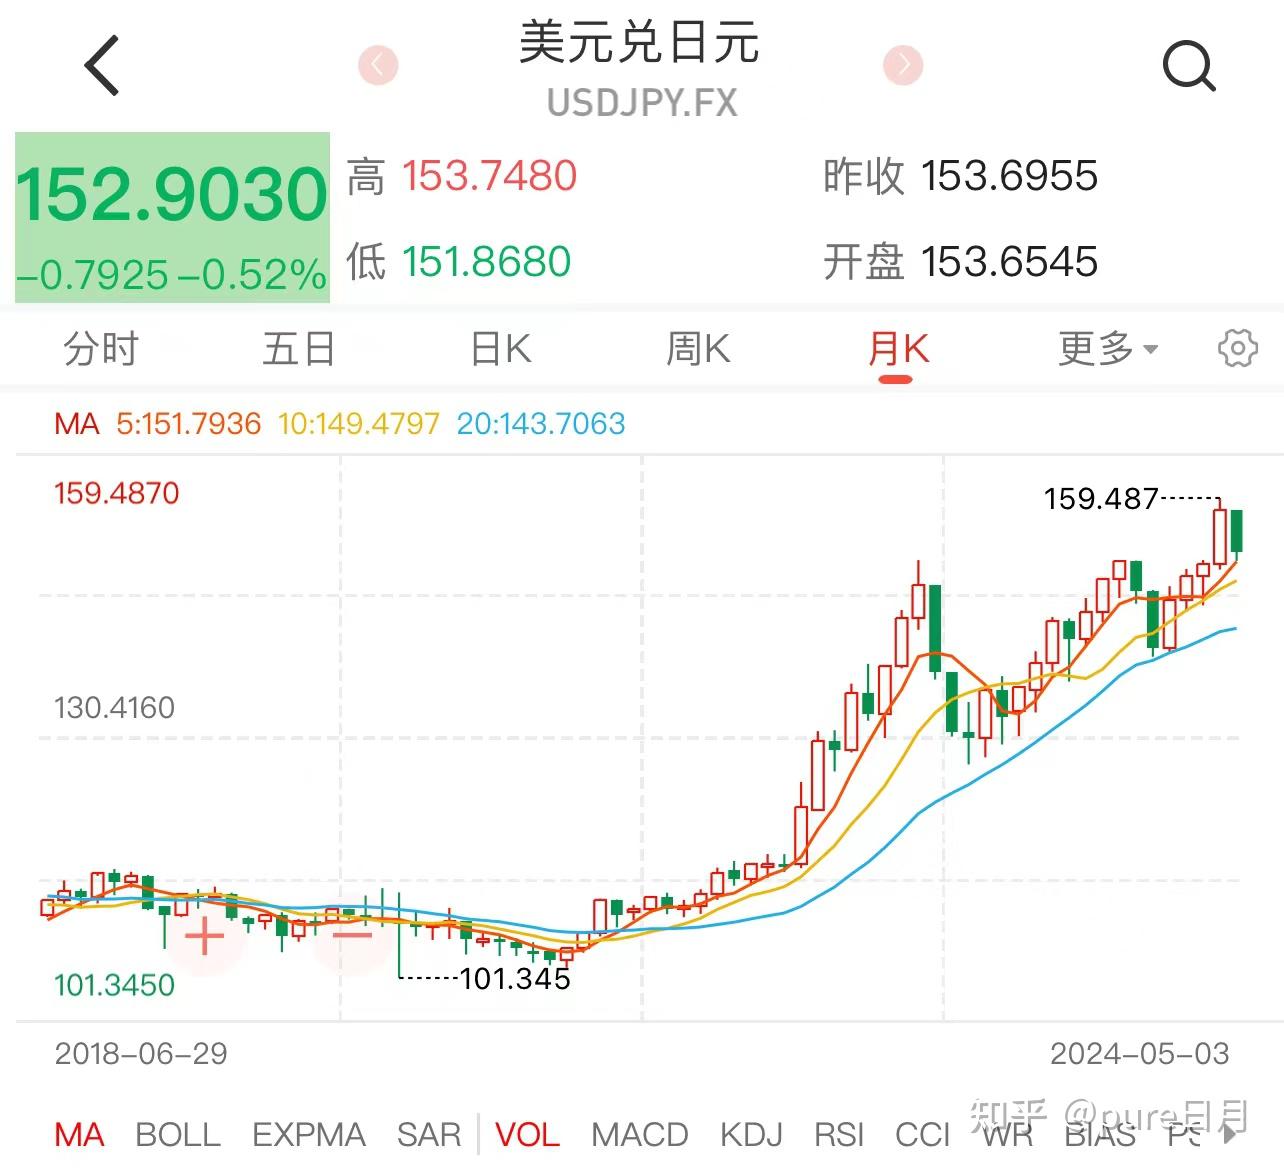Tap end date 2024-05-03

(1139, 1054)
